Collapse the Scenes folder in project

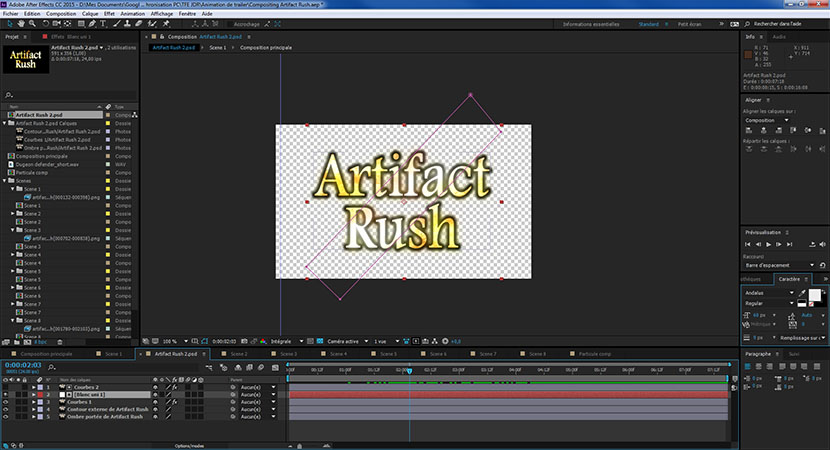5,181
